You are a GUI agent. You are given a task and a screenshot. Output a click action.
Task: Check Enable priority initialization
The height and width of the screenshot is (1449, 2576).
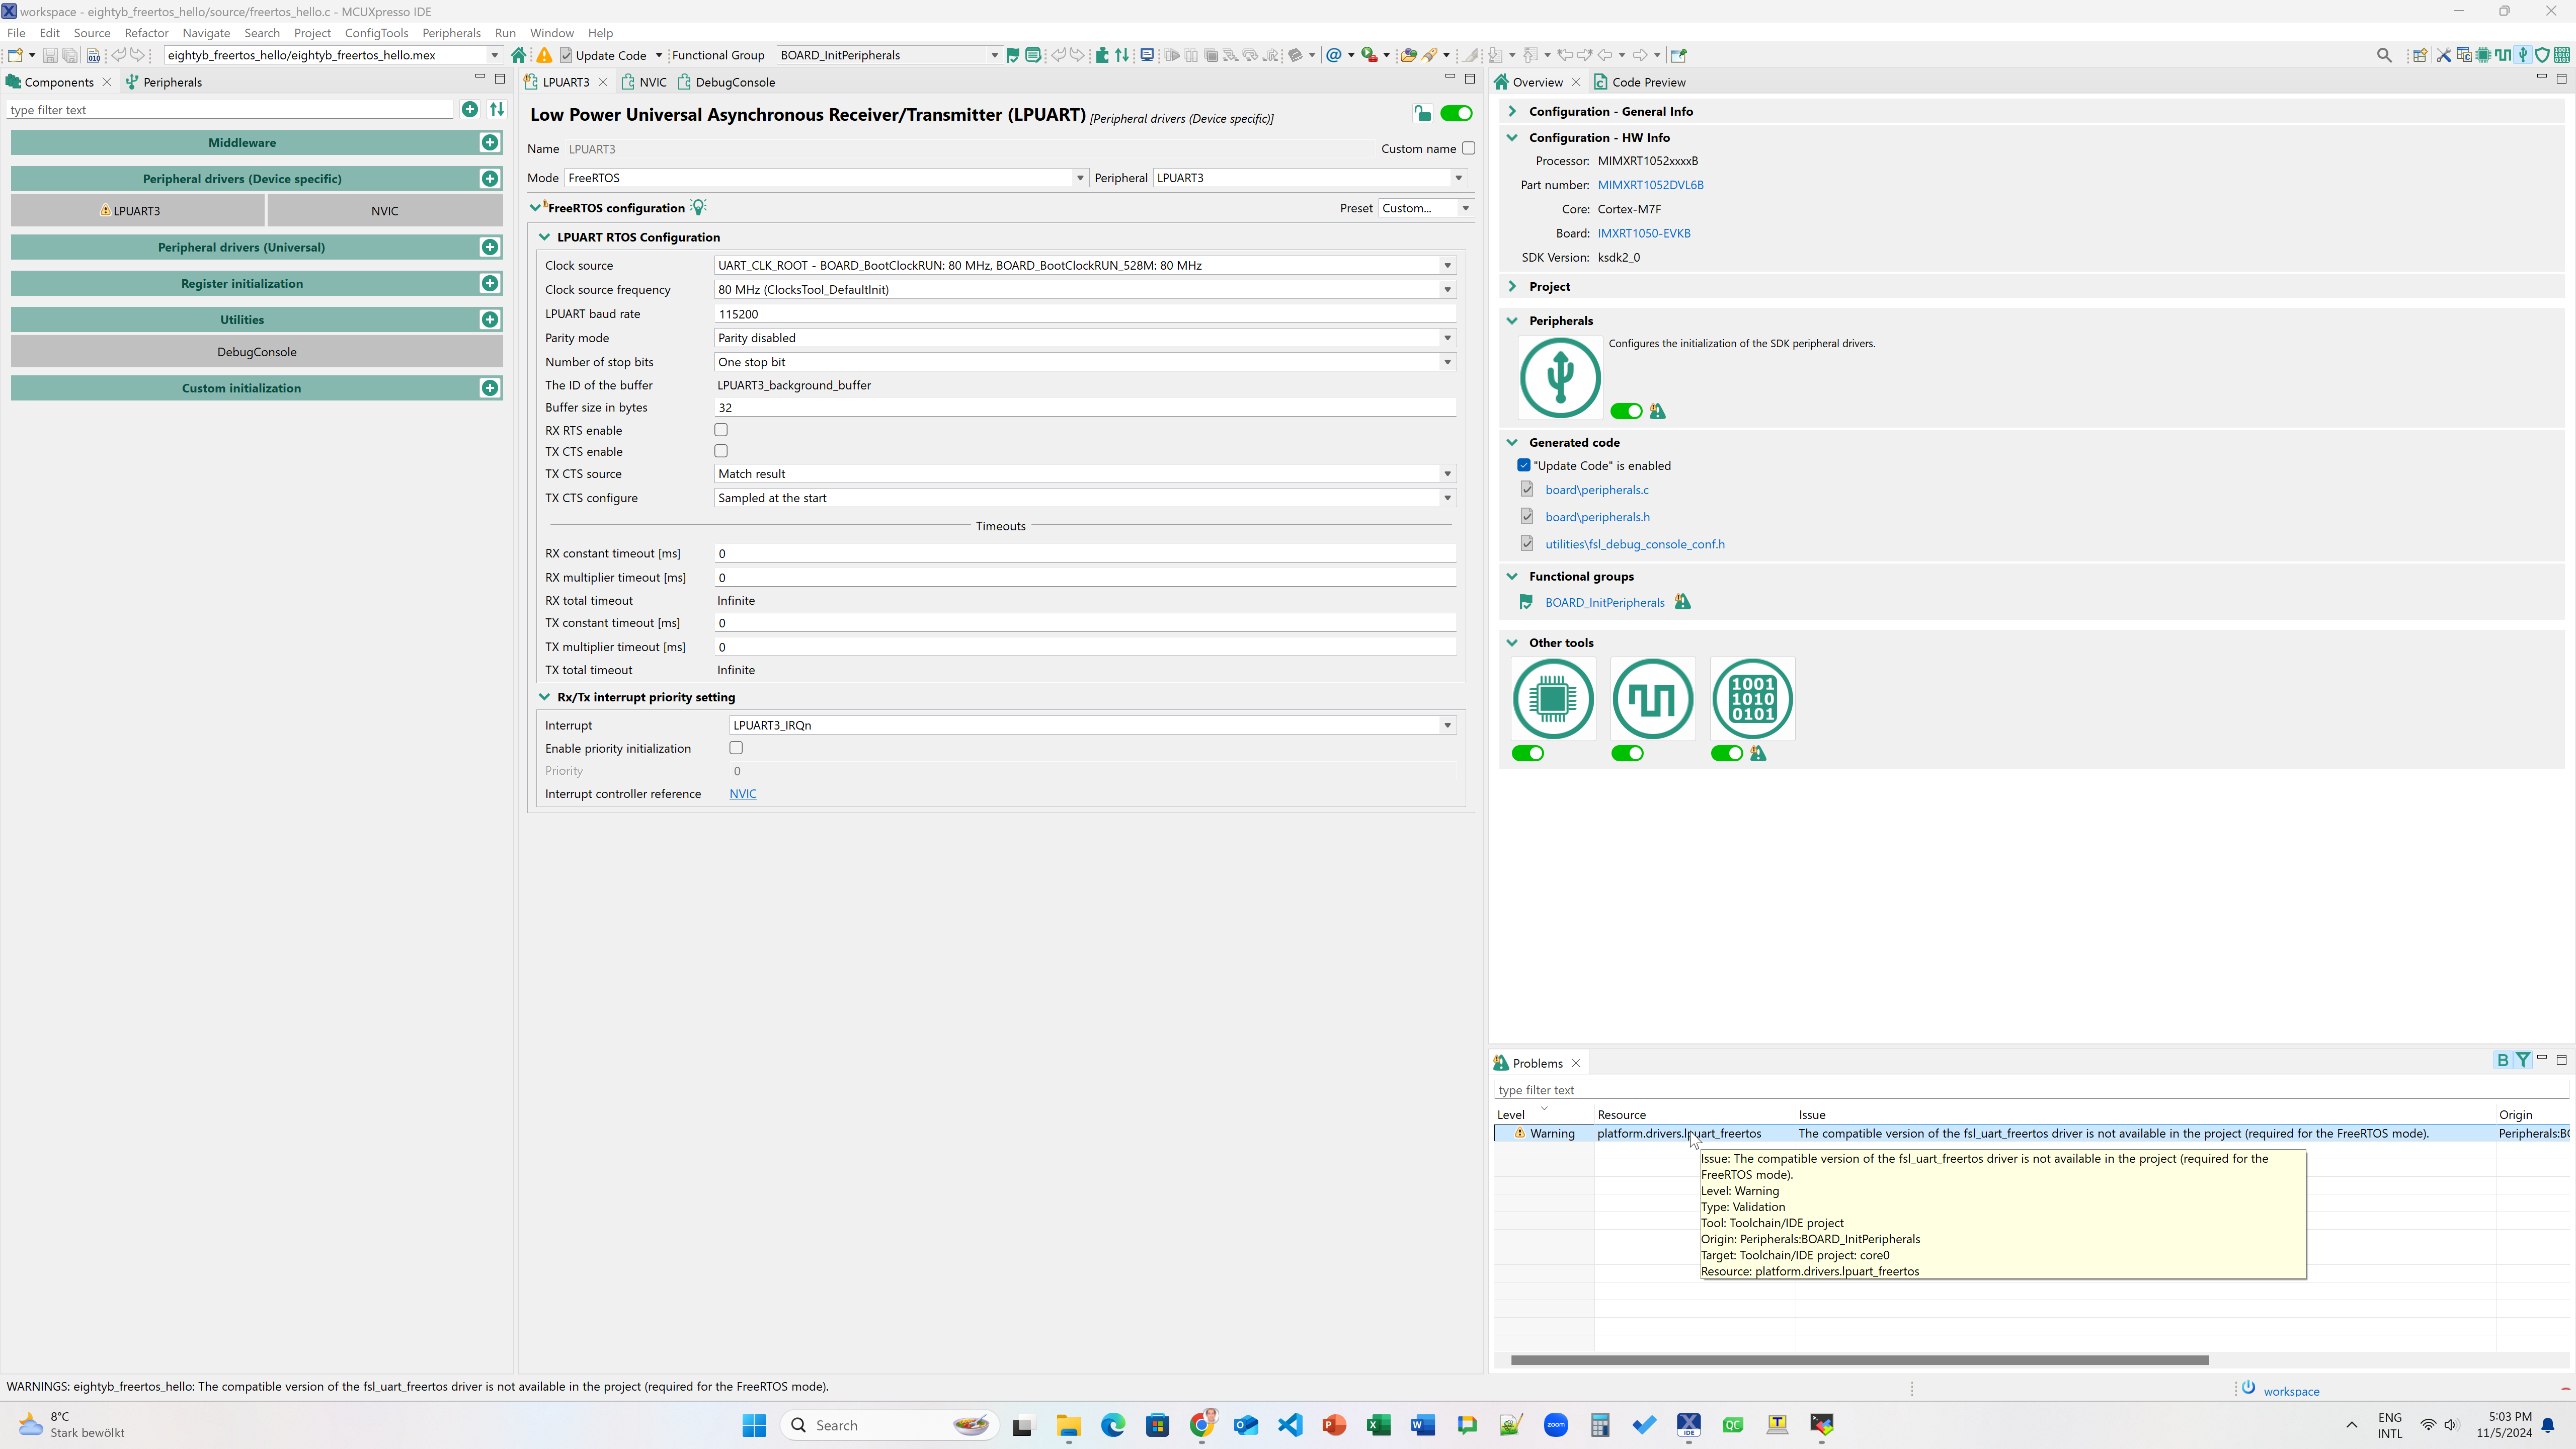click(x=736, y=748)
